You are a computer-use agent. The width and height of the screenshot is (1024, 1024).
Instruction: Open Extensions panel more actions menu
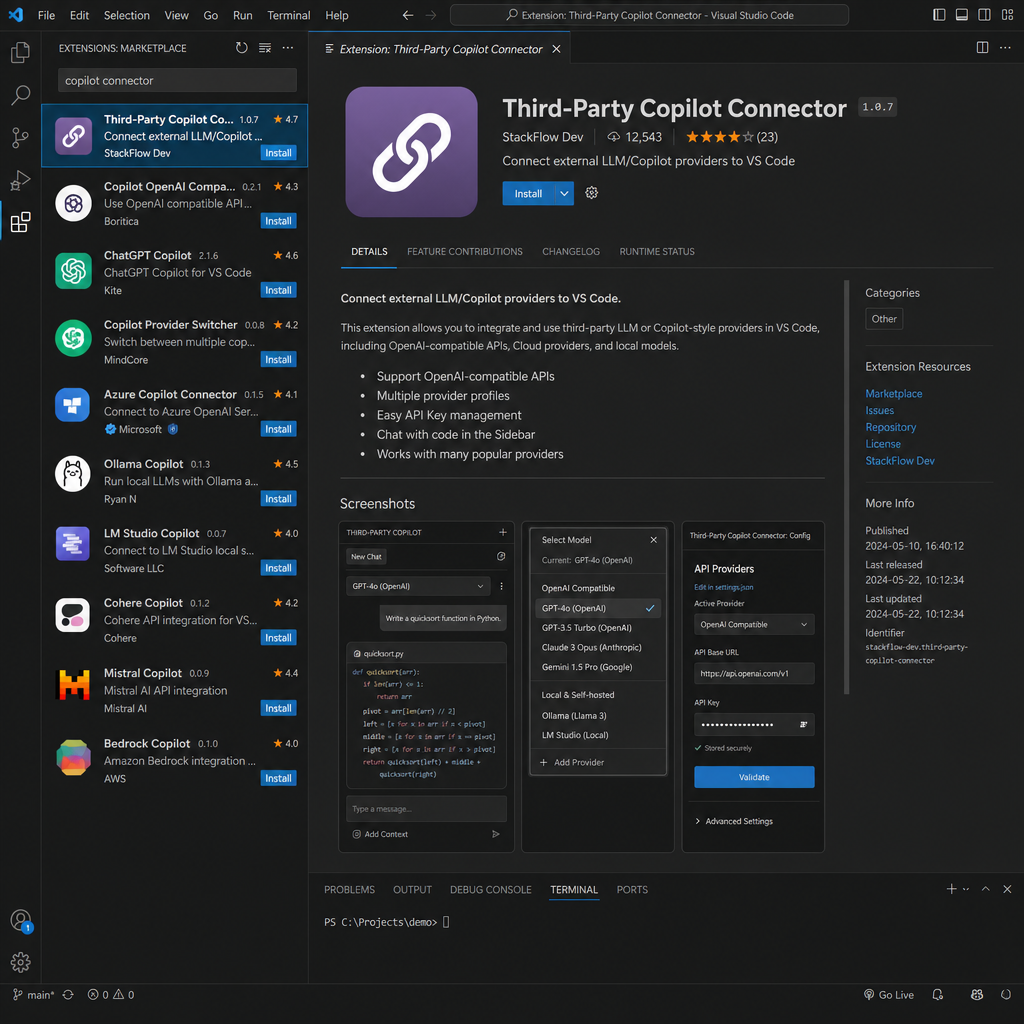pos(287,48)
